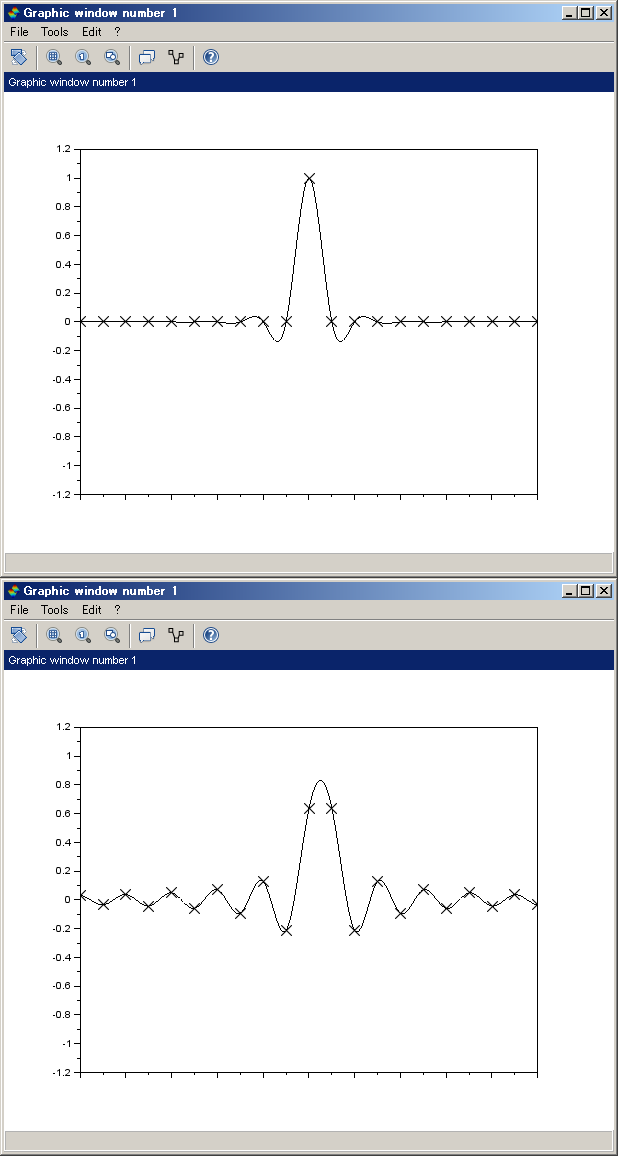Open Edit menu in lower graphic window
618x1156 pixels.
coord(91,610)
